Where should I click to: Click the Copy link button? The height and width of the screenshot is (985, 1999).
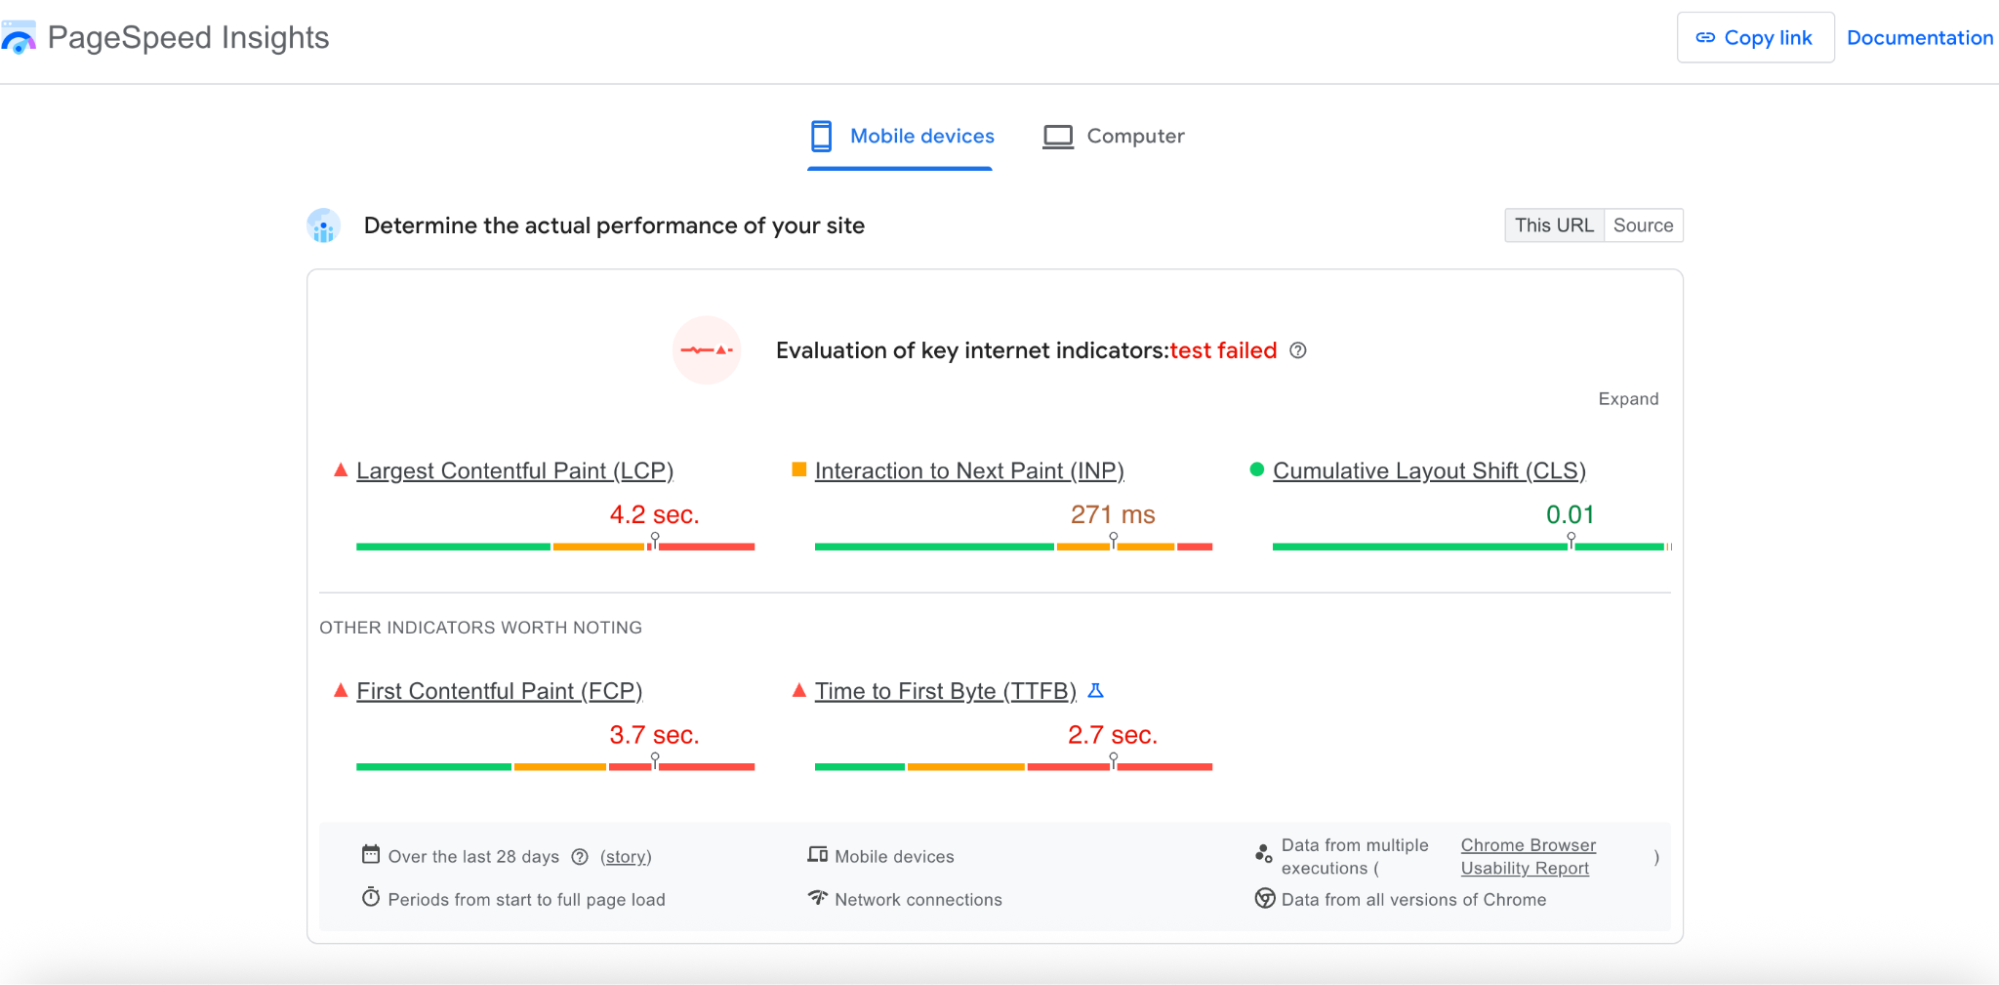tap(1755, 37)
